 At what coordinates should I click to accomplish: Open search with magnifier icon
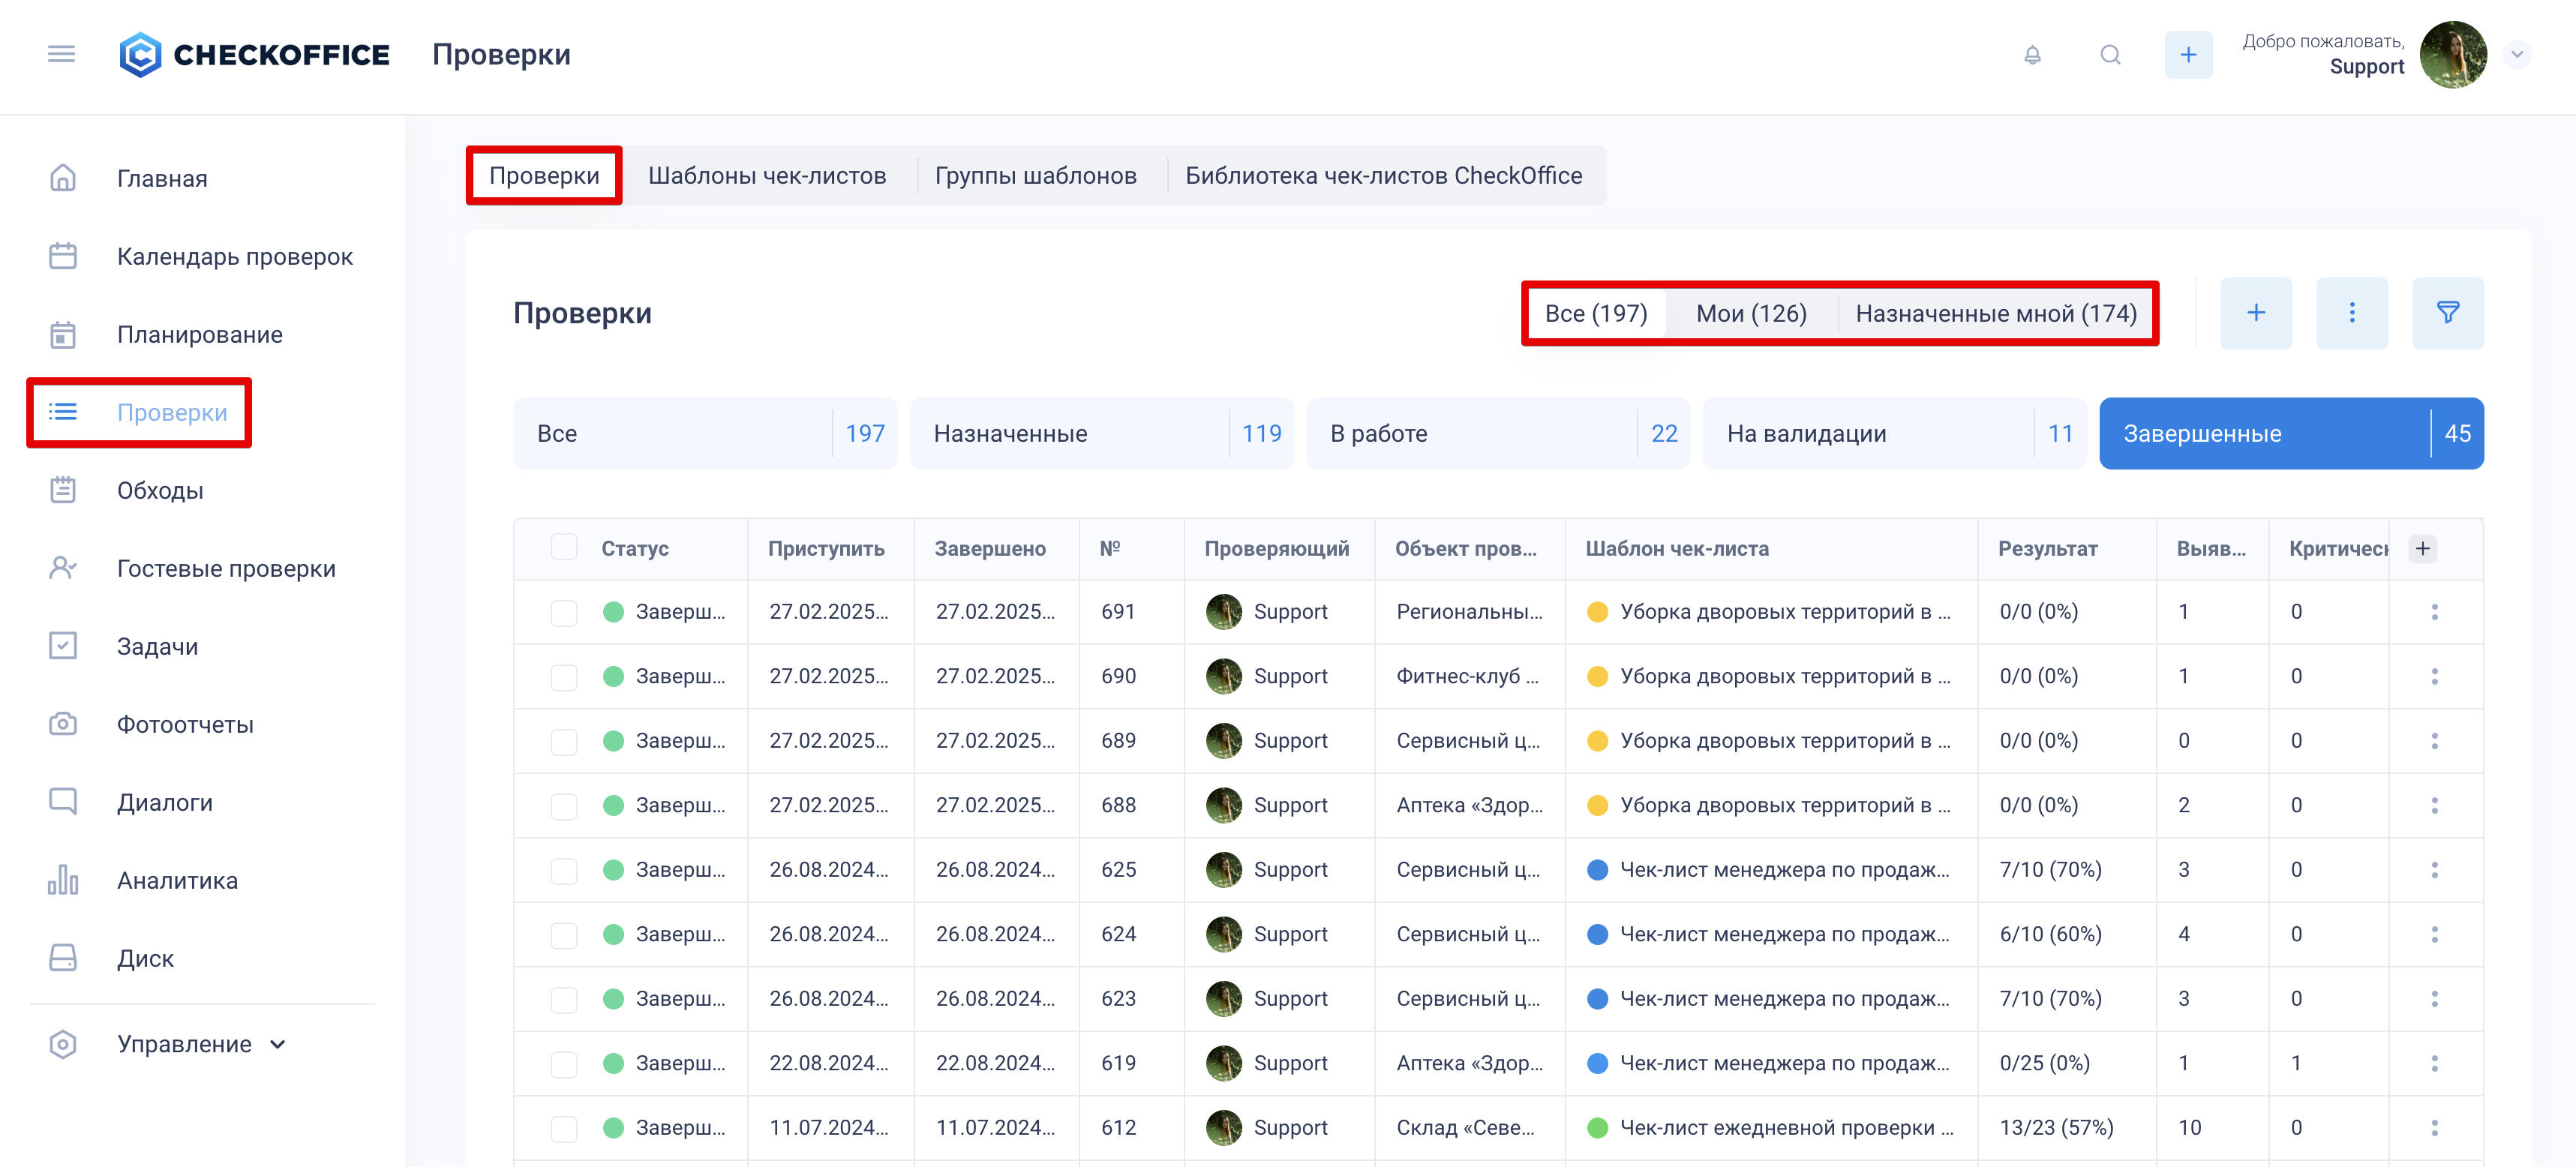pyautogui.click(x=2110, y=55)
